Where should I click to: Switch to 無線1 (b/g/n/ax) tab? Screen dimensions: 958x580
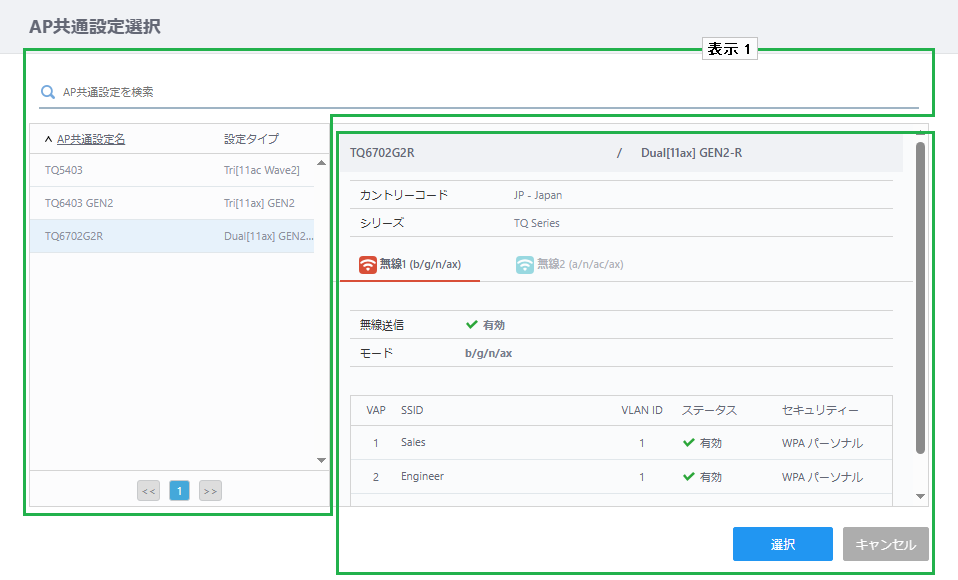coord(410,265)
